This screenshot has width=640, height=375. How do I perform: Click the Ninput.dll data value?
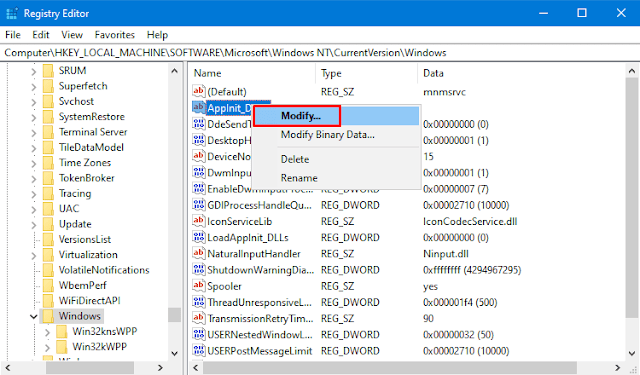click(x=446, y=253)
